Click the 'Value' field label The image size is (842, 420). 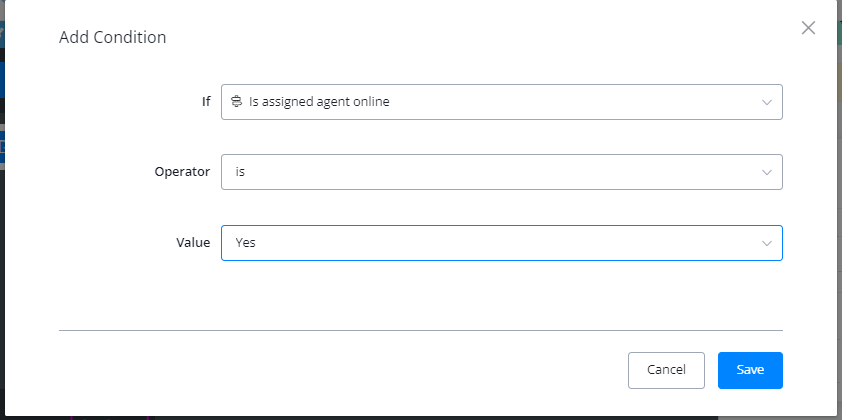pyautogui.click(x=193, y=243)
